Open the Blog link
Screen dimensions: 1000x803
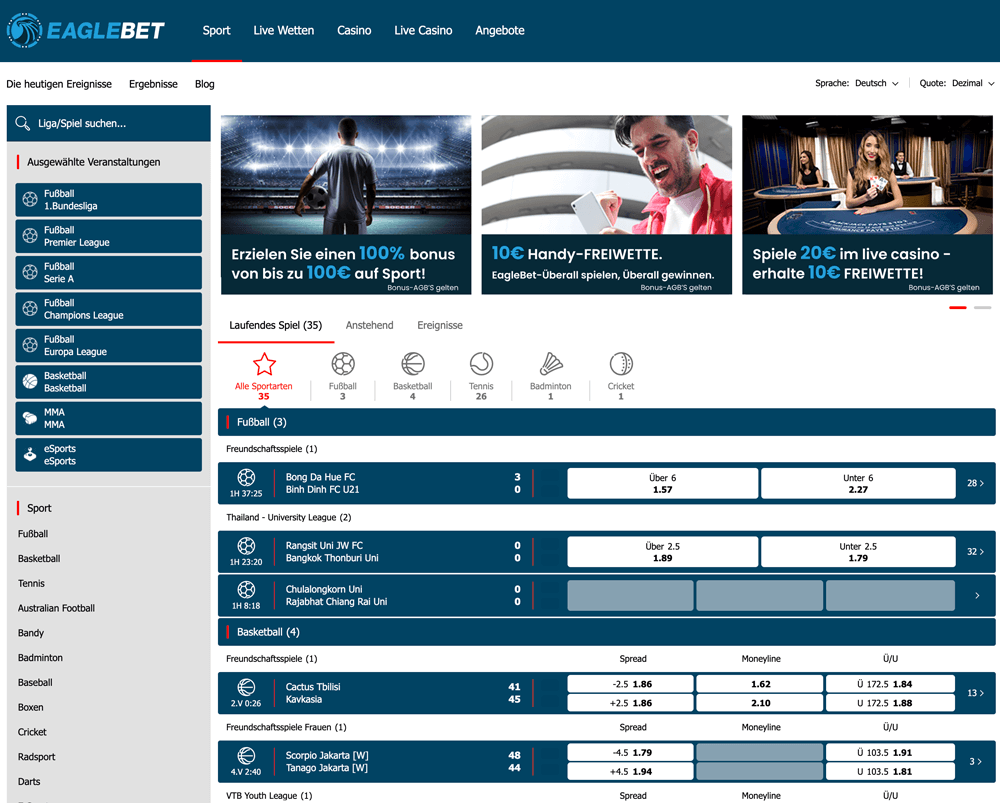point(205,84)
